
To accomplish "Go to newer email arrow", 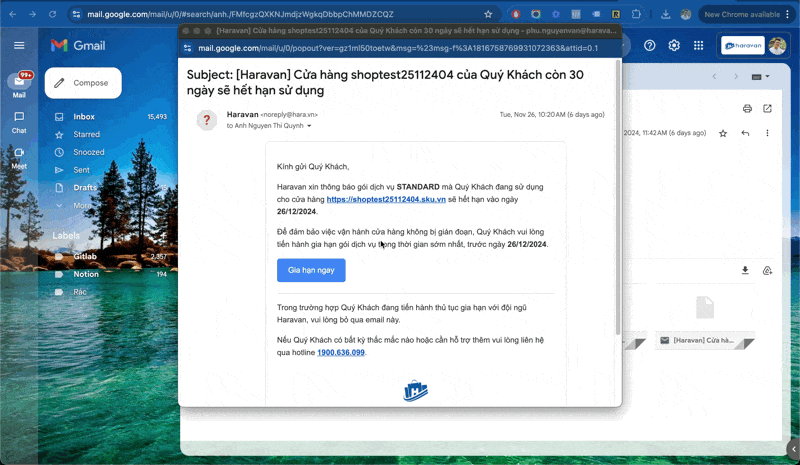I will tap(714, 77).
